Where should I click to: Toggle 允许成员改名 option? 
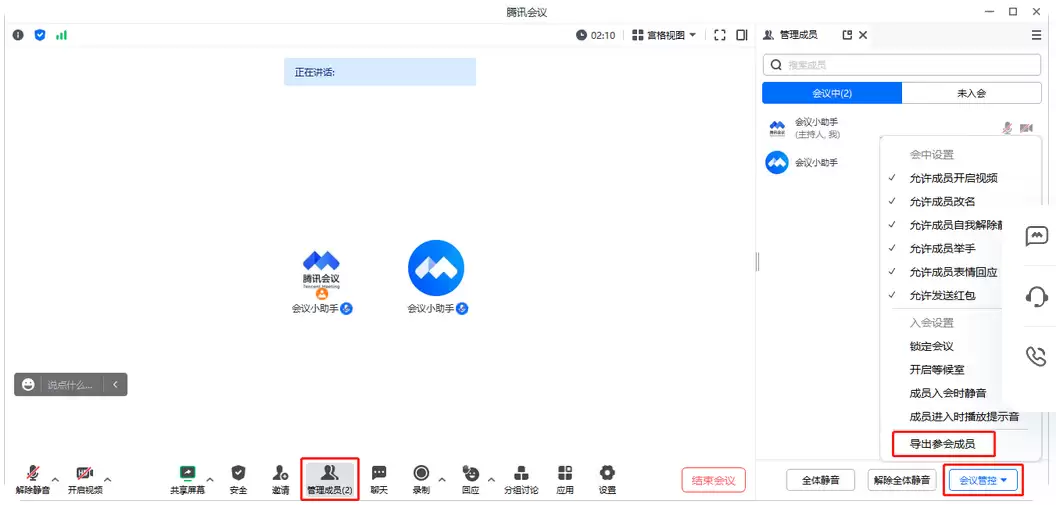943,201
